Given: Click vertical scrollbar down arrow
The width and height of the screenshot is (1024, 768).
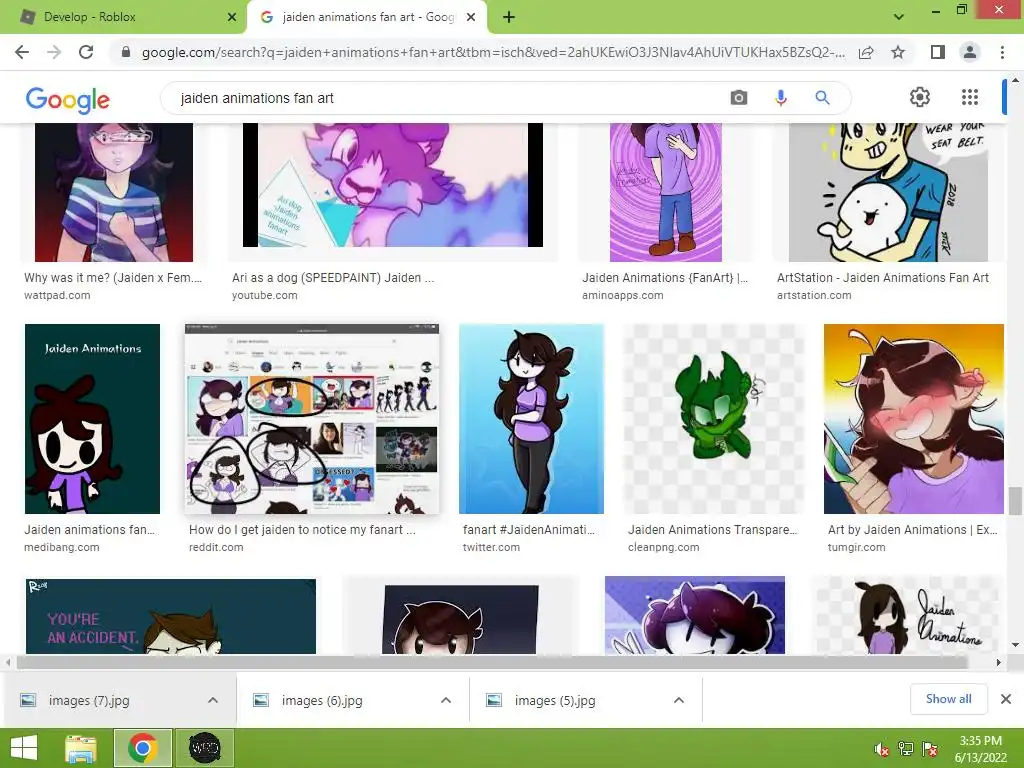Looking at the screenshot, I should coord(1015,645).
